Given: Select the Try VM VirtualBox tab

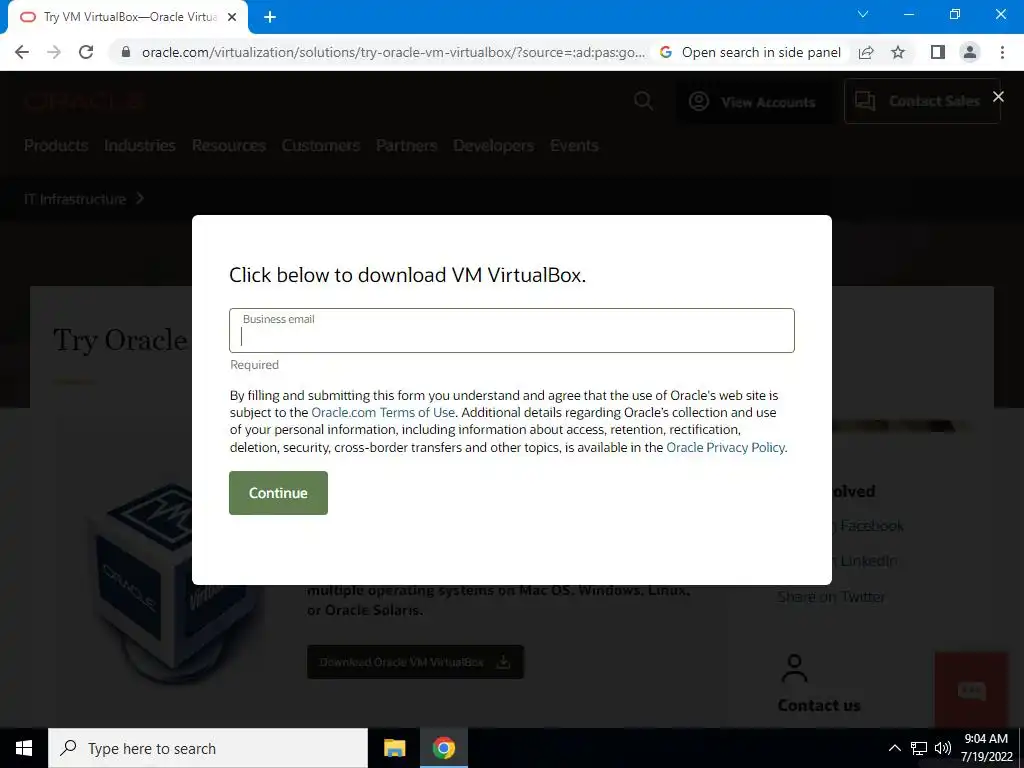Looking at the screenshot, I should click(124, 18).
